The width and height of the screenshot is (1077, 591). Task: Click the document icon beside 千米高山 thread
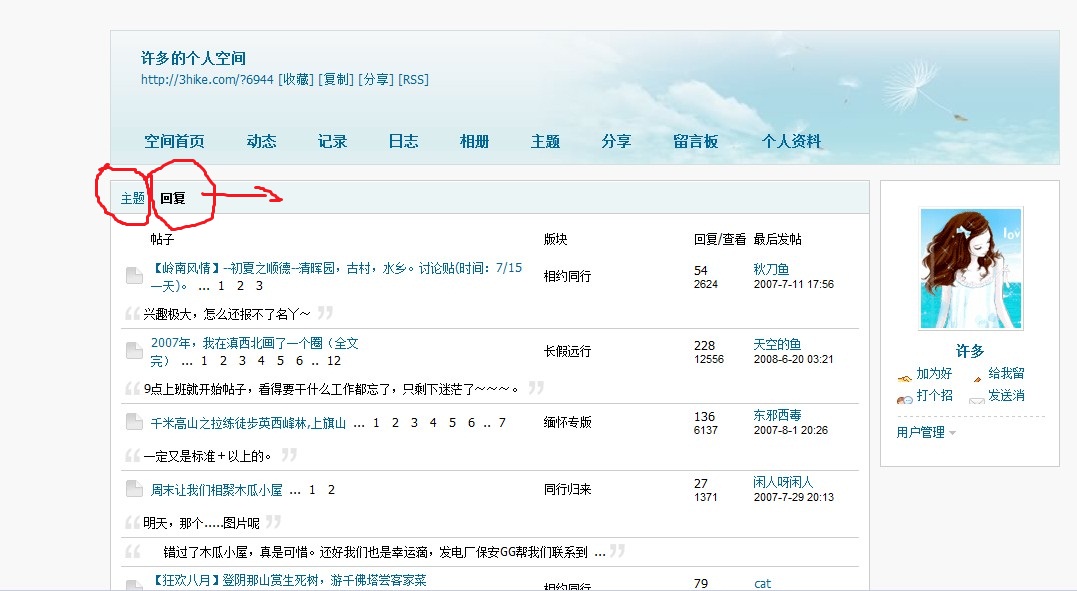pyautogui.click(x=134, y=423)
